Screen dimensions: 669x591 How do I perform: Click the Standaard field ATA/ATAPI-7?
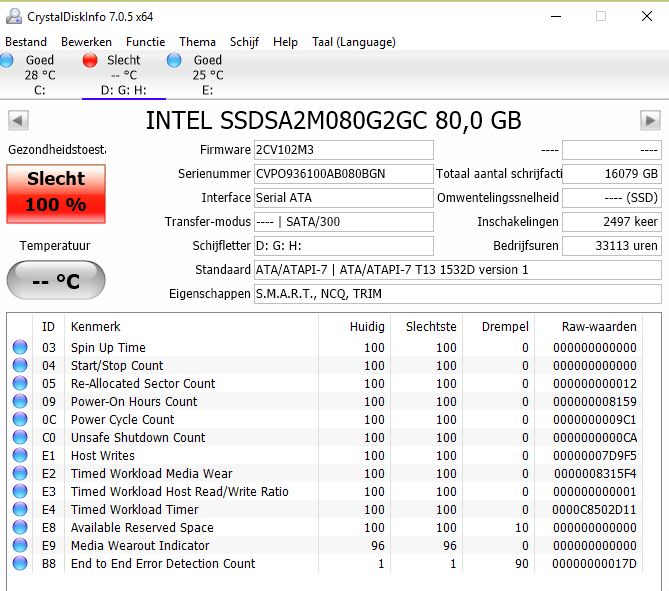click(x=458, y=270)
